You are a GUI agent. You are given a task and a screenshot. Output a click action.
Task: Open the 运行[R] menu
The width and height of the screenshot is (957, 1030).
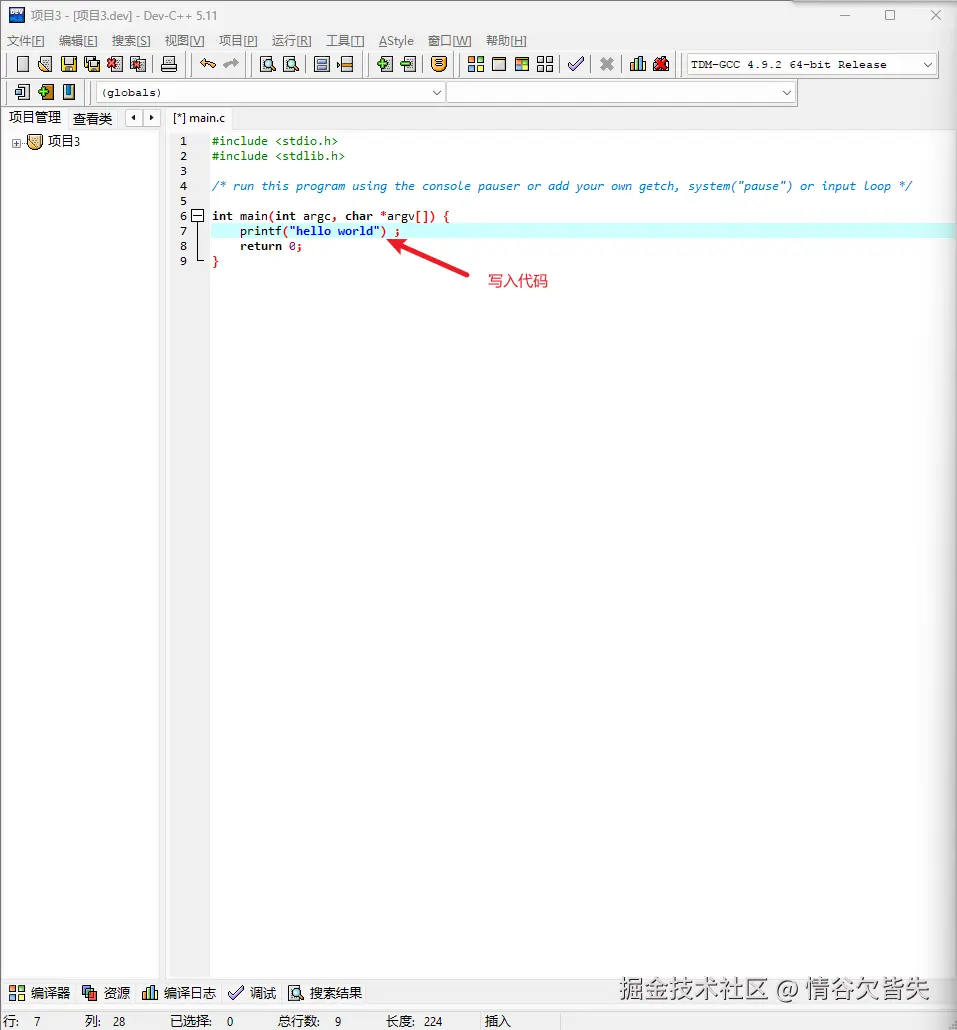tap(292, 41)
